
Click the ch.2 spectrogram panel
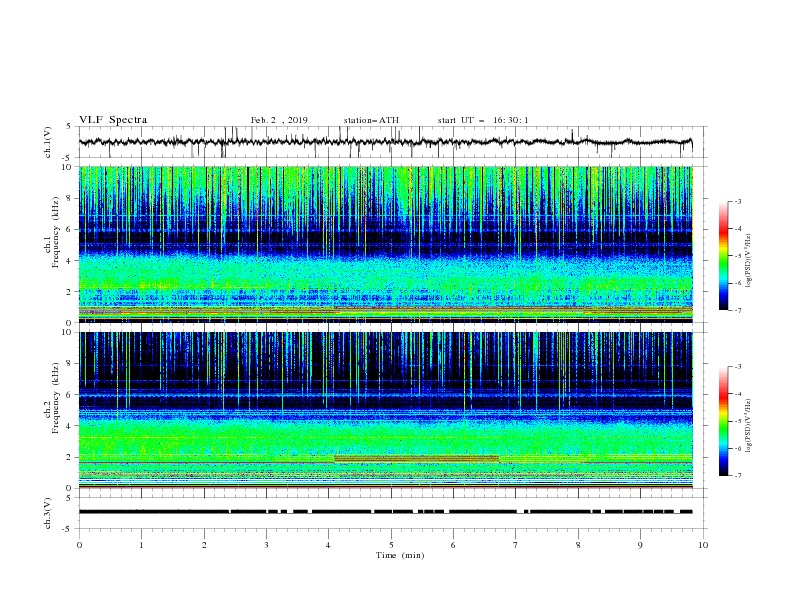386,410
